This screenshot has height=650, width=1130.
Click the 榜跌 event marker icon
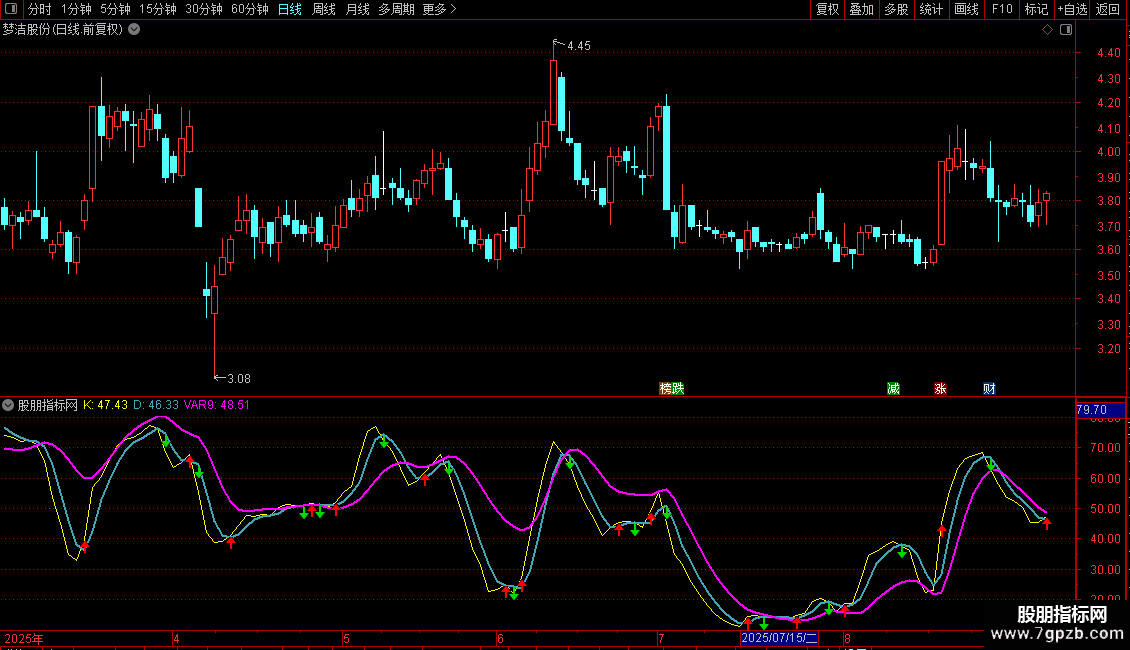671,388
